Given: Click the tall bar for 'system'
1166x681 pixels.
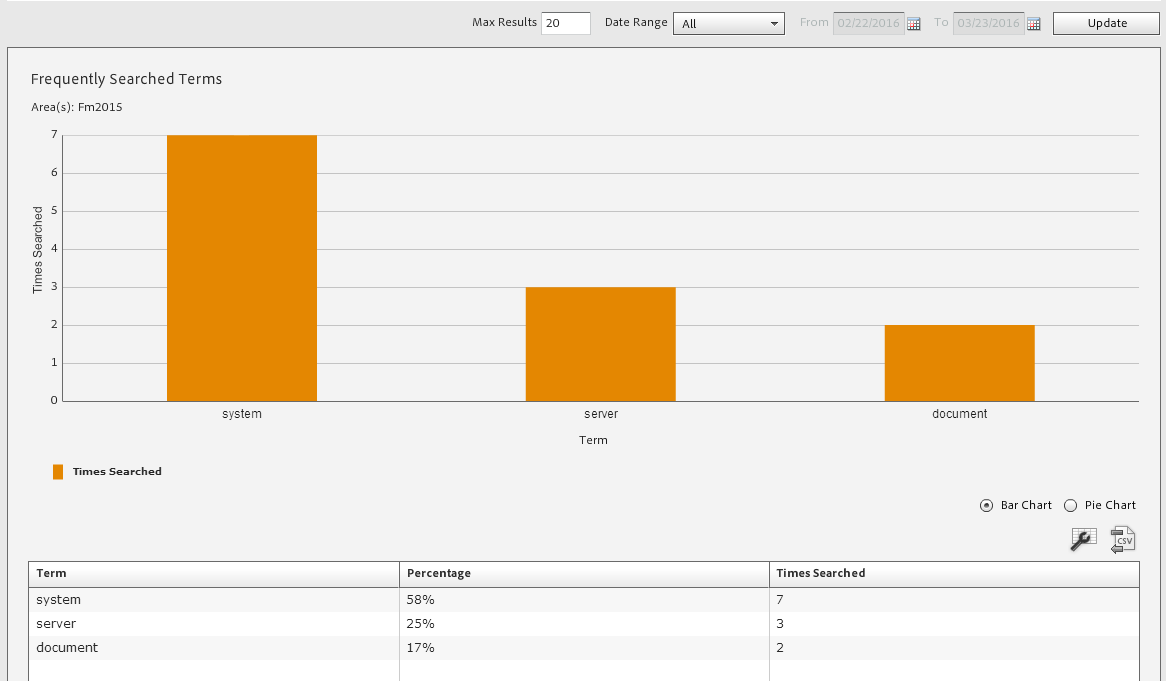Looking at the screenshot, I should (x=241, y=265).
